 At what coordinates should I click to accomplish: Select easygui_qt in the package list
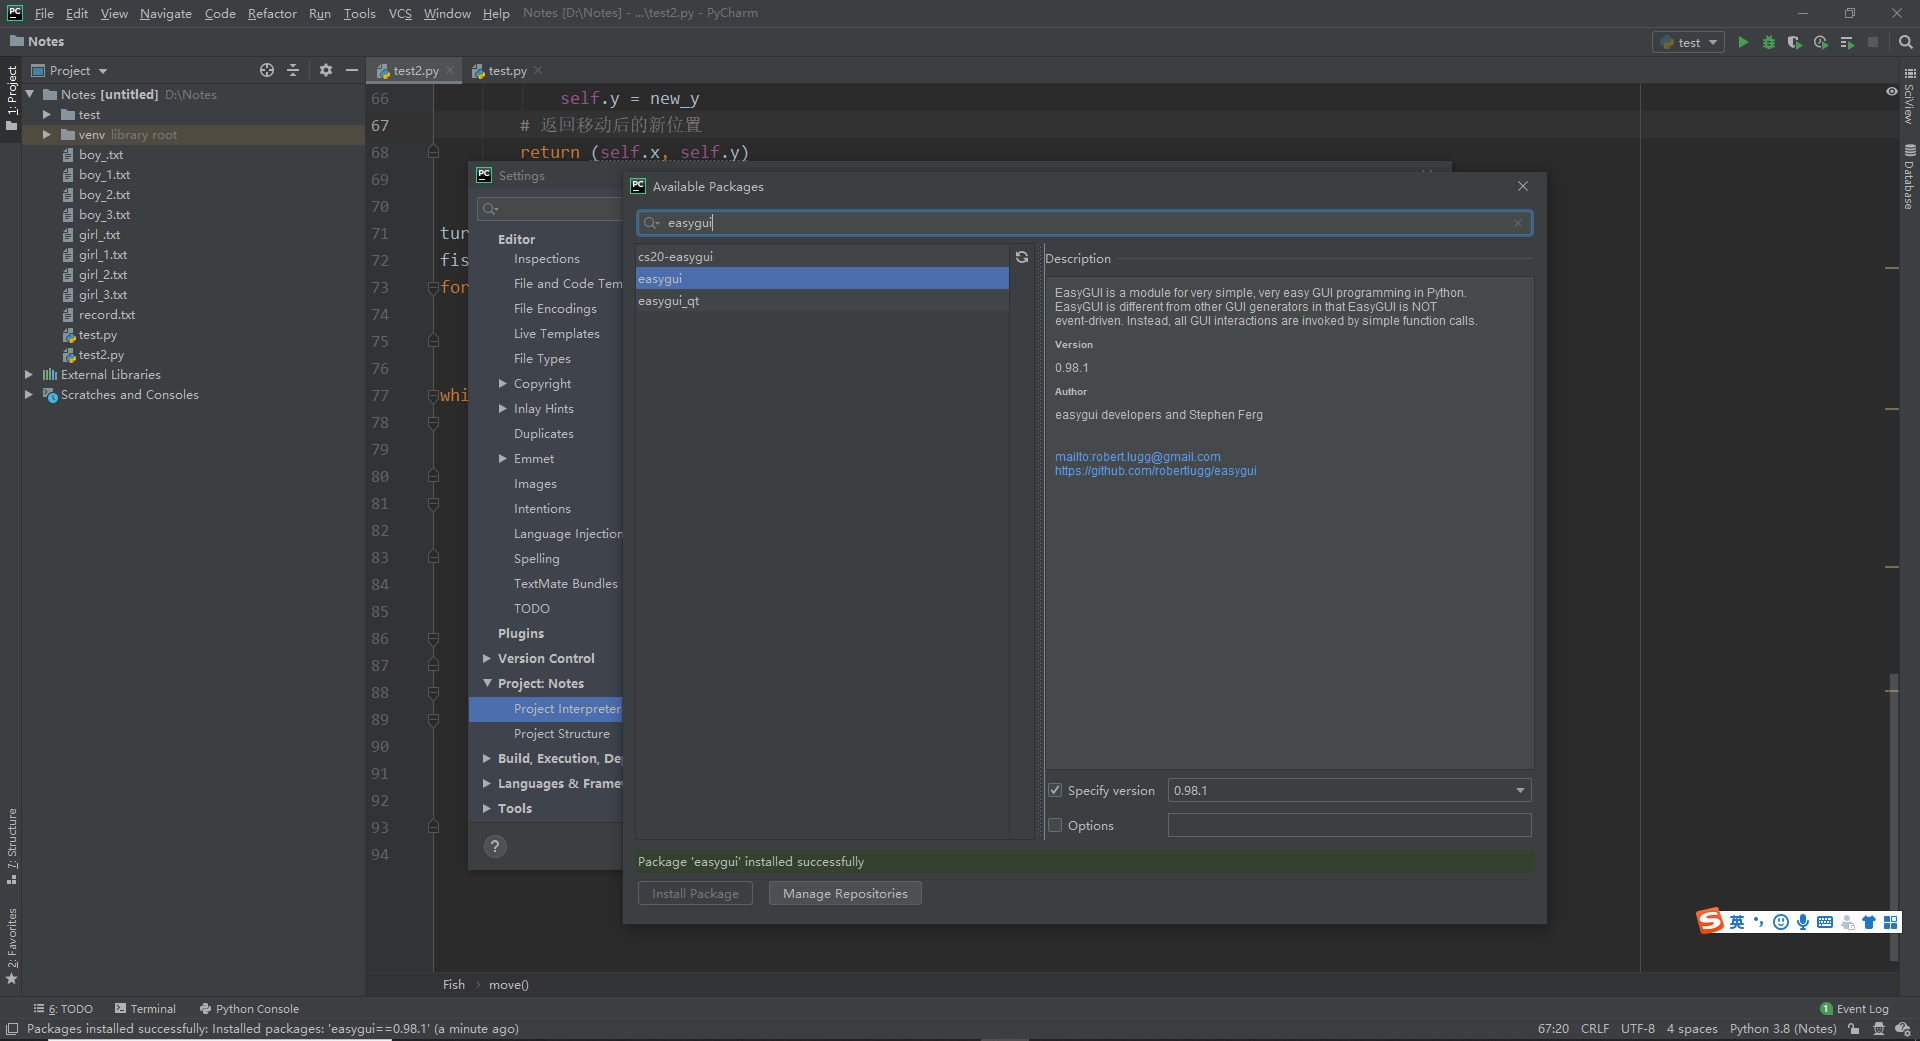coord(822,301)
